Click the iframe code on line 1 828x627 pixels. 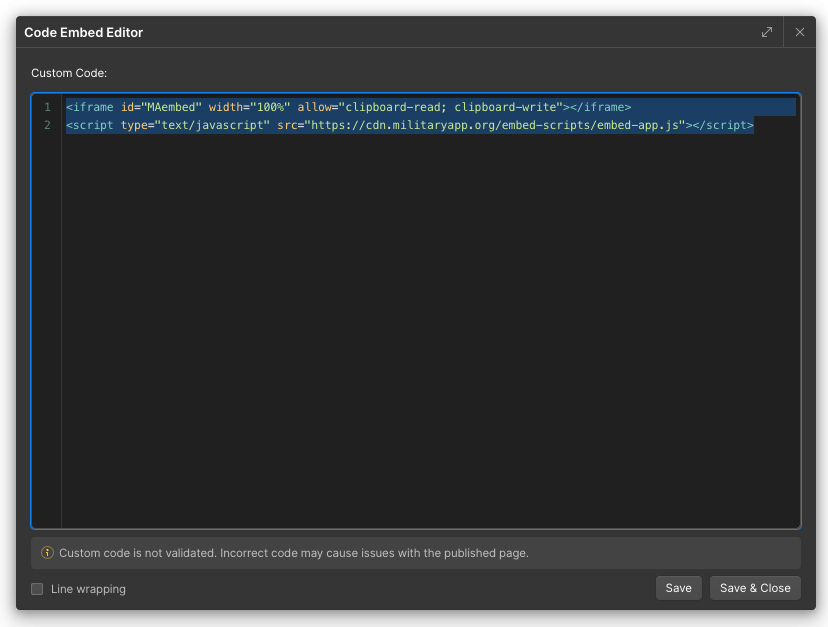point(349,107)
